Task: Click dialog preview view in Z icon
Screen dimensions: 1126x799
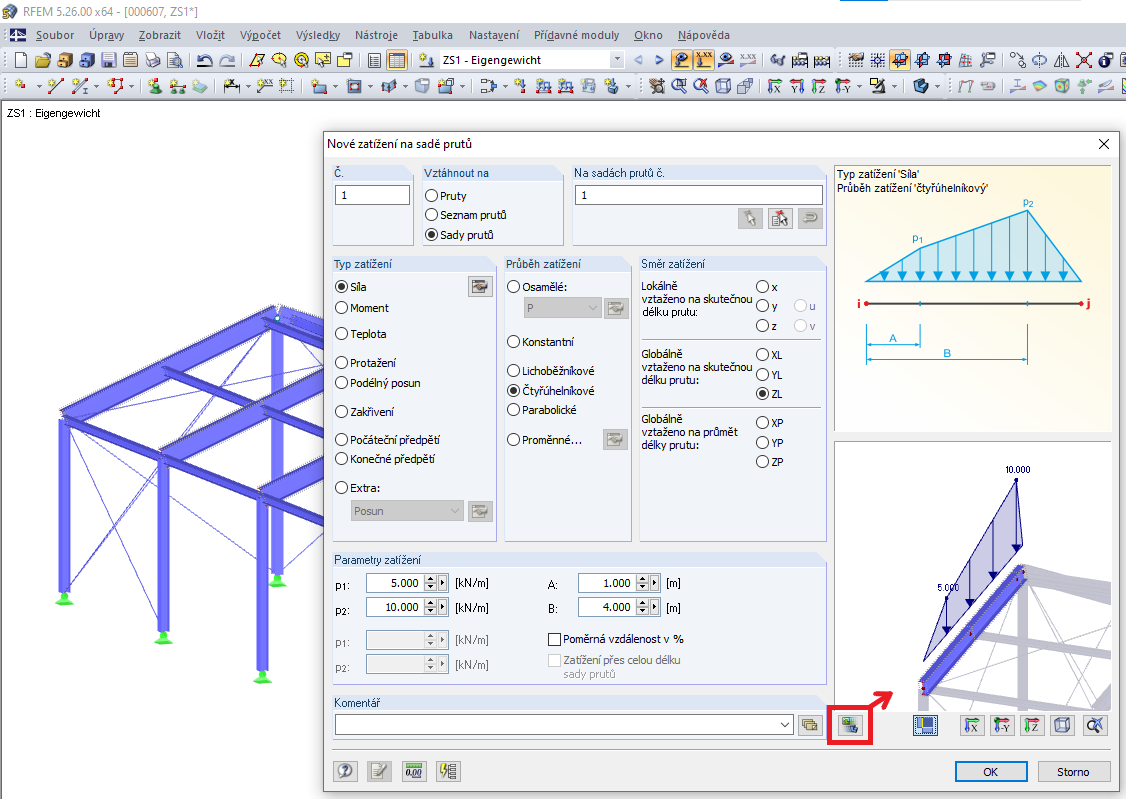Action: point(1032,725)
